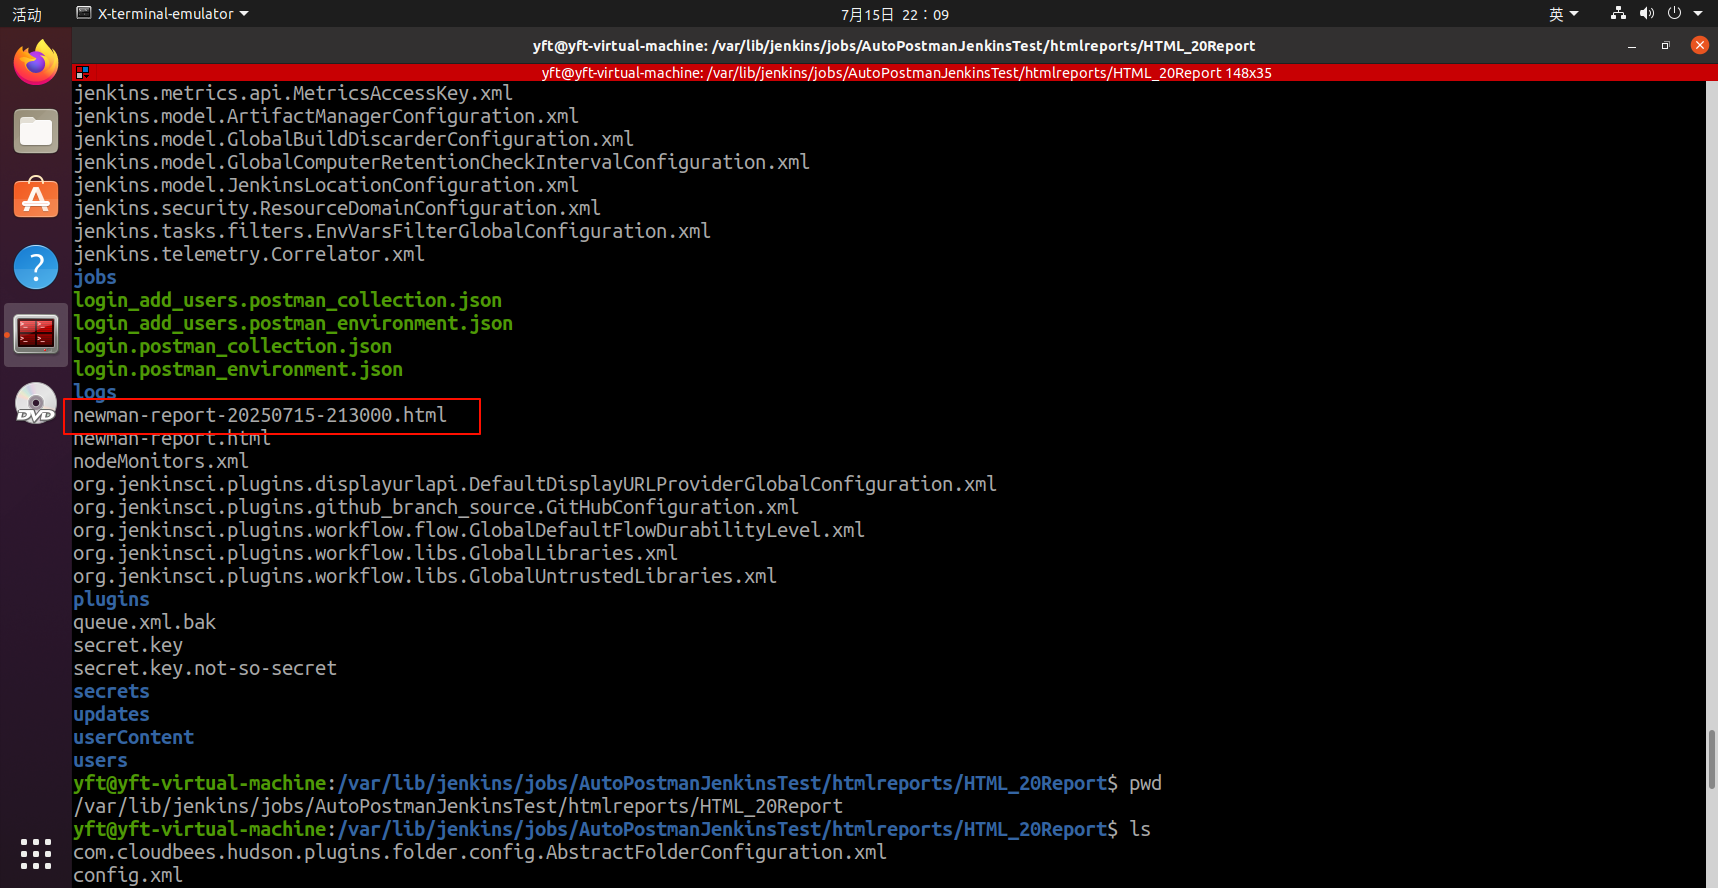1718x888 pixels.
Task: Click login_add_users.postman_collection.json
Action: tap(288, 300)
